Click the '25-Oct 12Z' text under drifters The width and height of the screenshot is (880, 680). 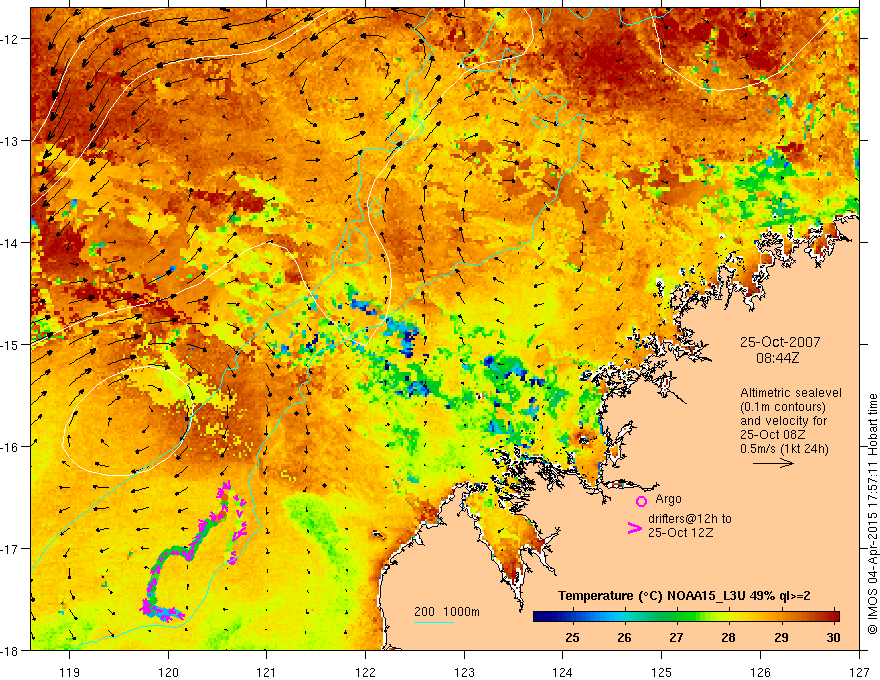(x=680, y=533)
